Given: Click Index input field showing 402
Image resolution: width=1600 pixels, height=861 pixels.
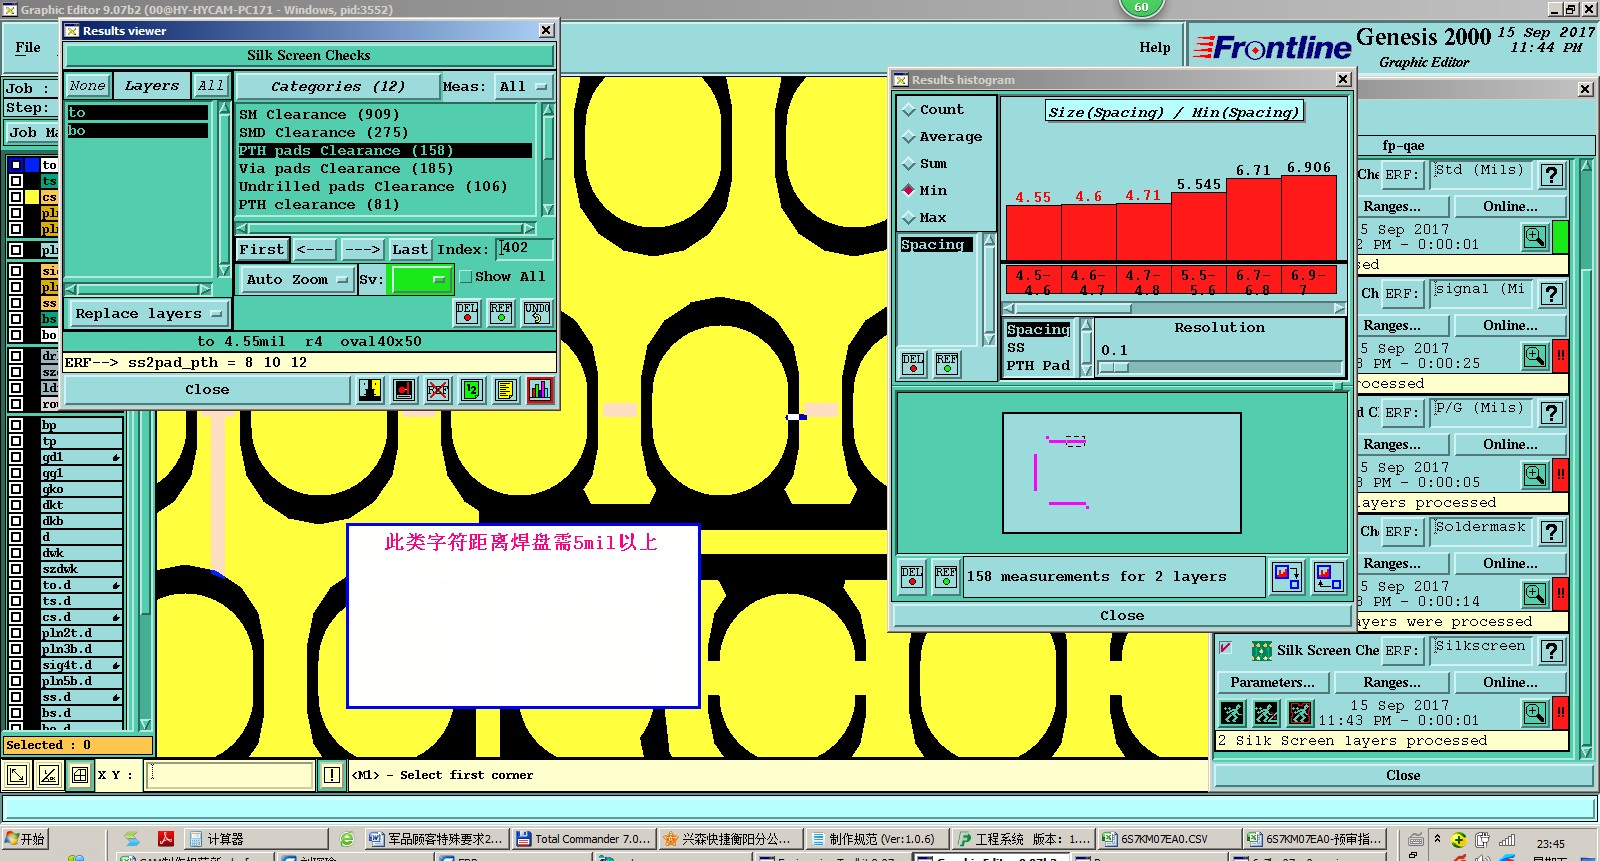Looking at the screenshot, I should coord(524,249).
